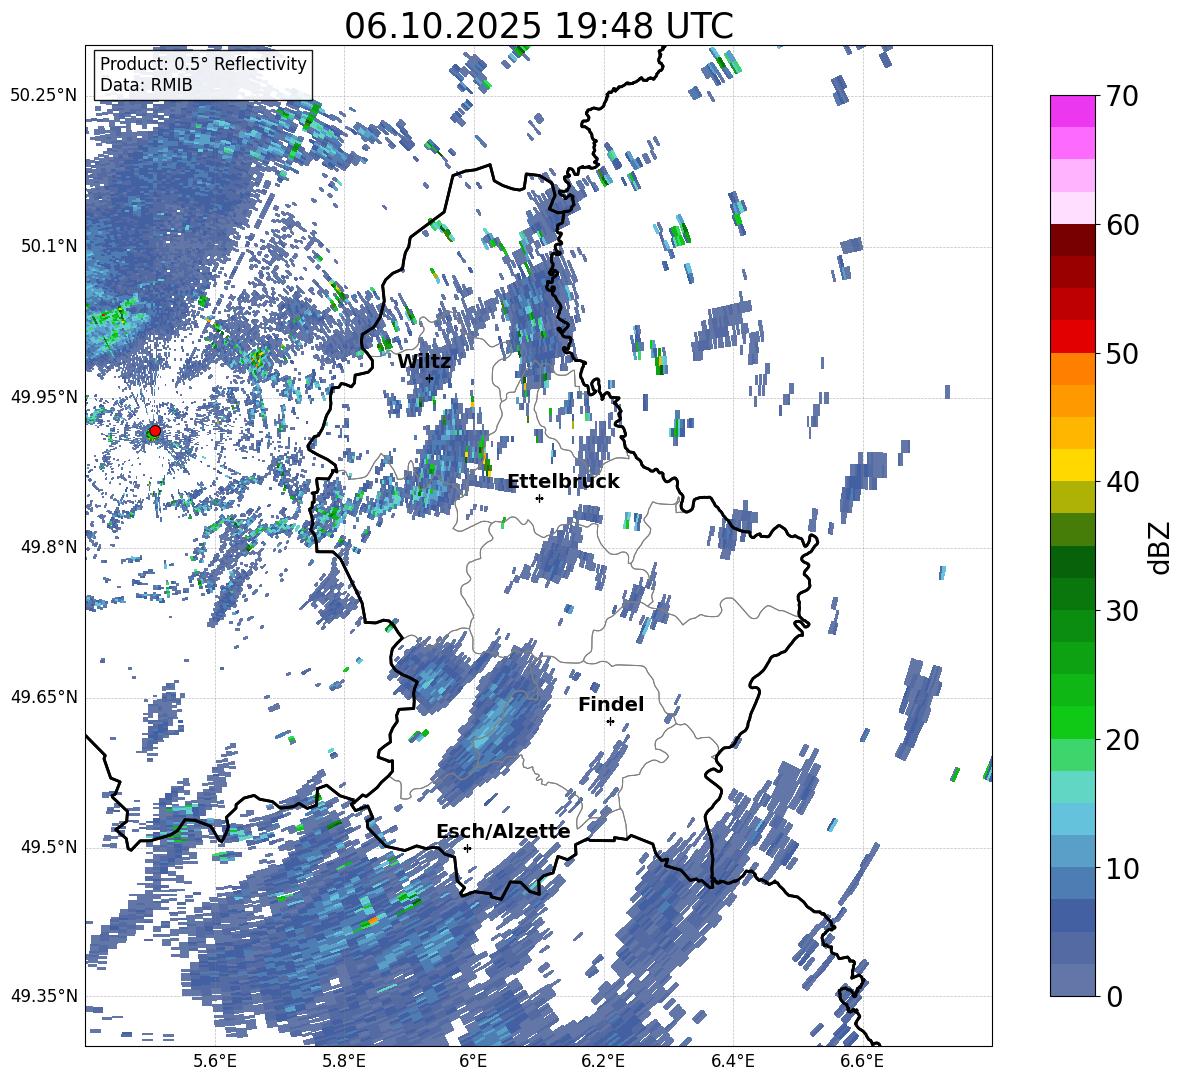This screenshot has height=1081, width=1184.
Task: Click the '50.1°N' latitude tick label
Action: pos(49,246)
